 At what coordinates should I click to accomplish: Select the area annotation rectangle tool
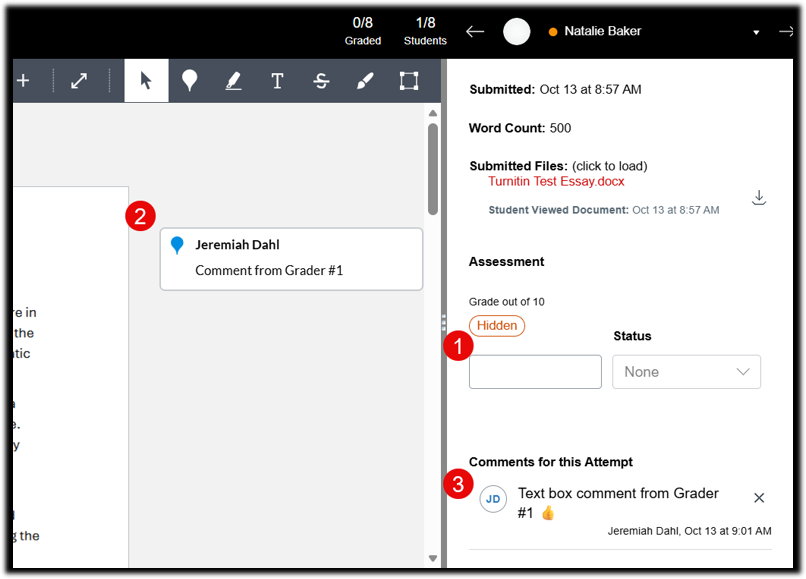tap(409, 81)
